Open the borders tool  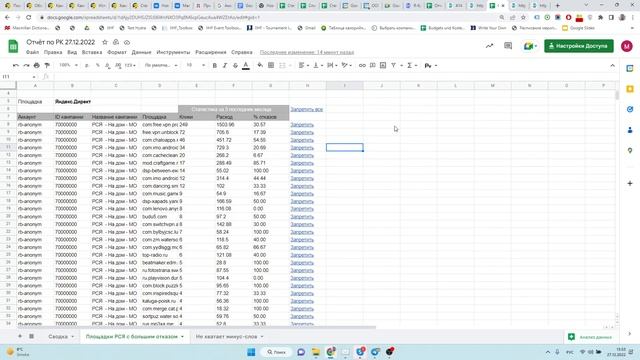[x=271, y=65]
